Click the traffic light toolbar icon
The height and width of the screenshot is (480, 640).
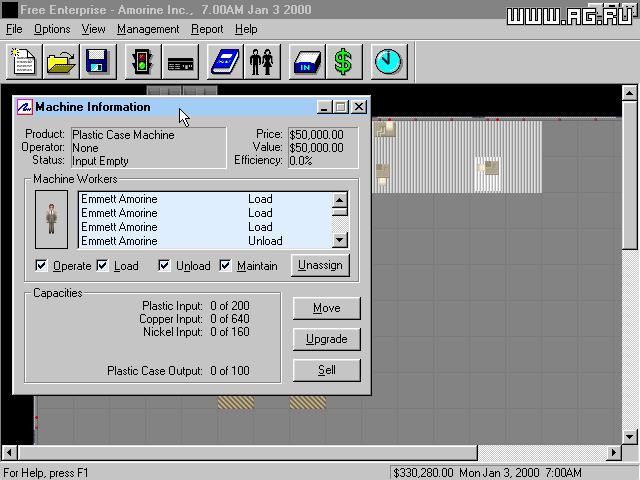pyautogui.click(x=142, y=62)
